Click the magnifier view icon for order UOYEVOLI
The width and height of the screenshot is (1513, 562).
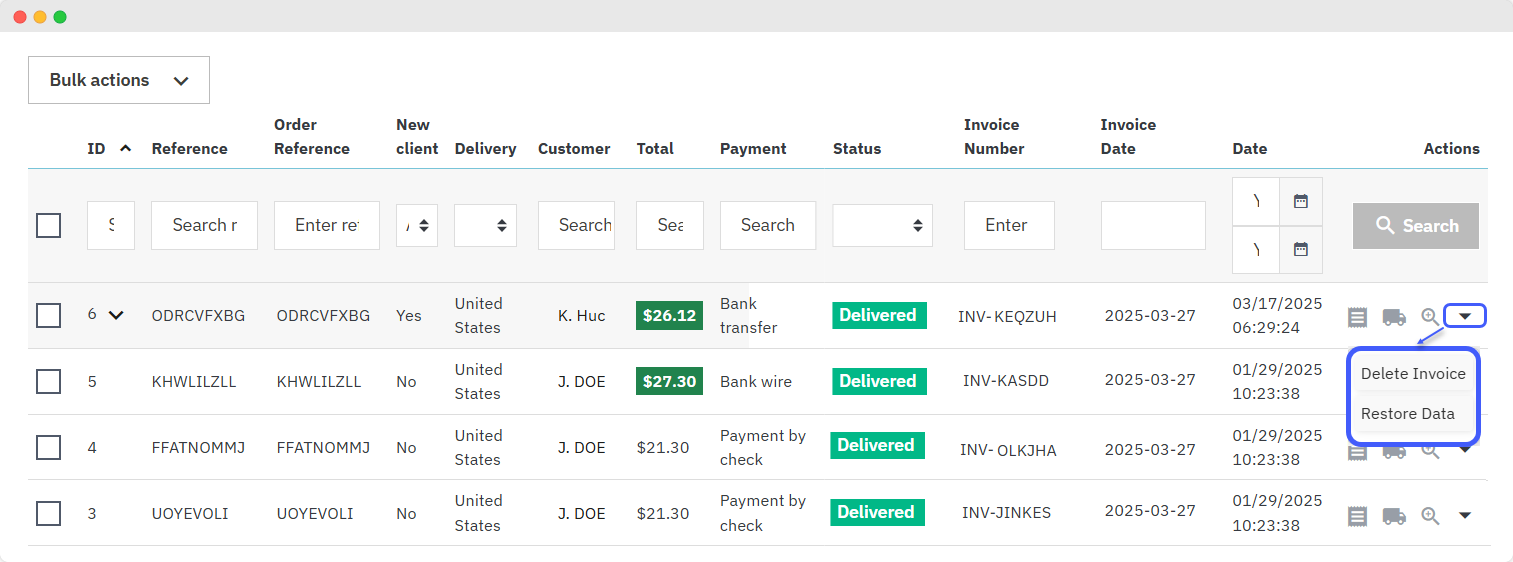(1430, 516)
